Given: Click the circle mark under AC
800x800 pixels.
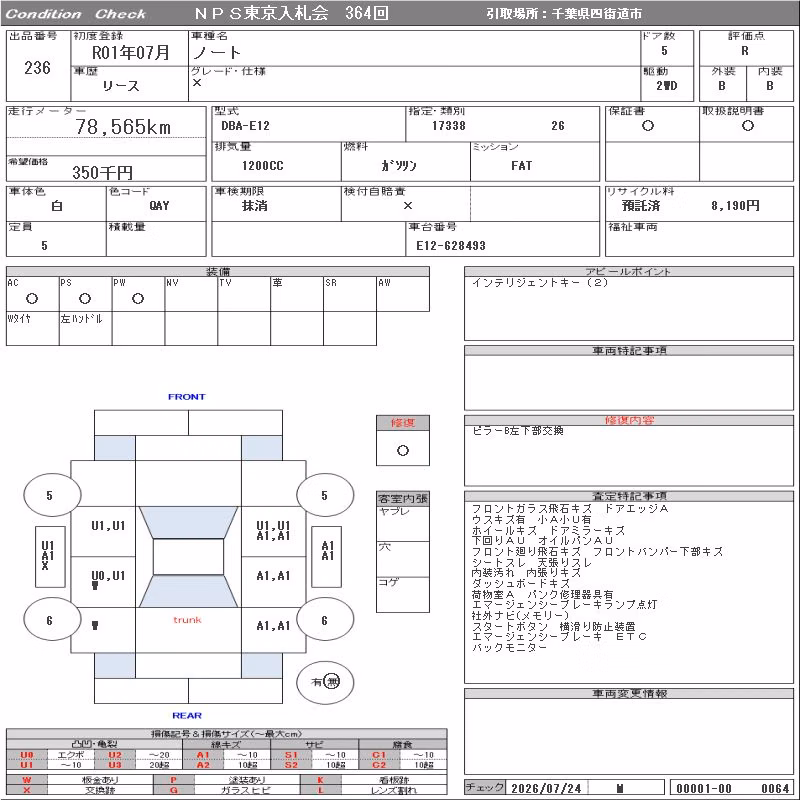Looking at the screenshot, I should [x=32, y=298].
